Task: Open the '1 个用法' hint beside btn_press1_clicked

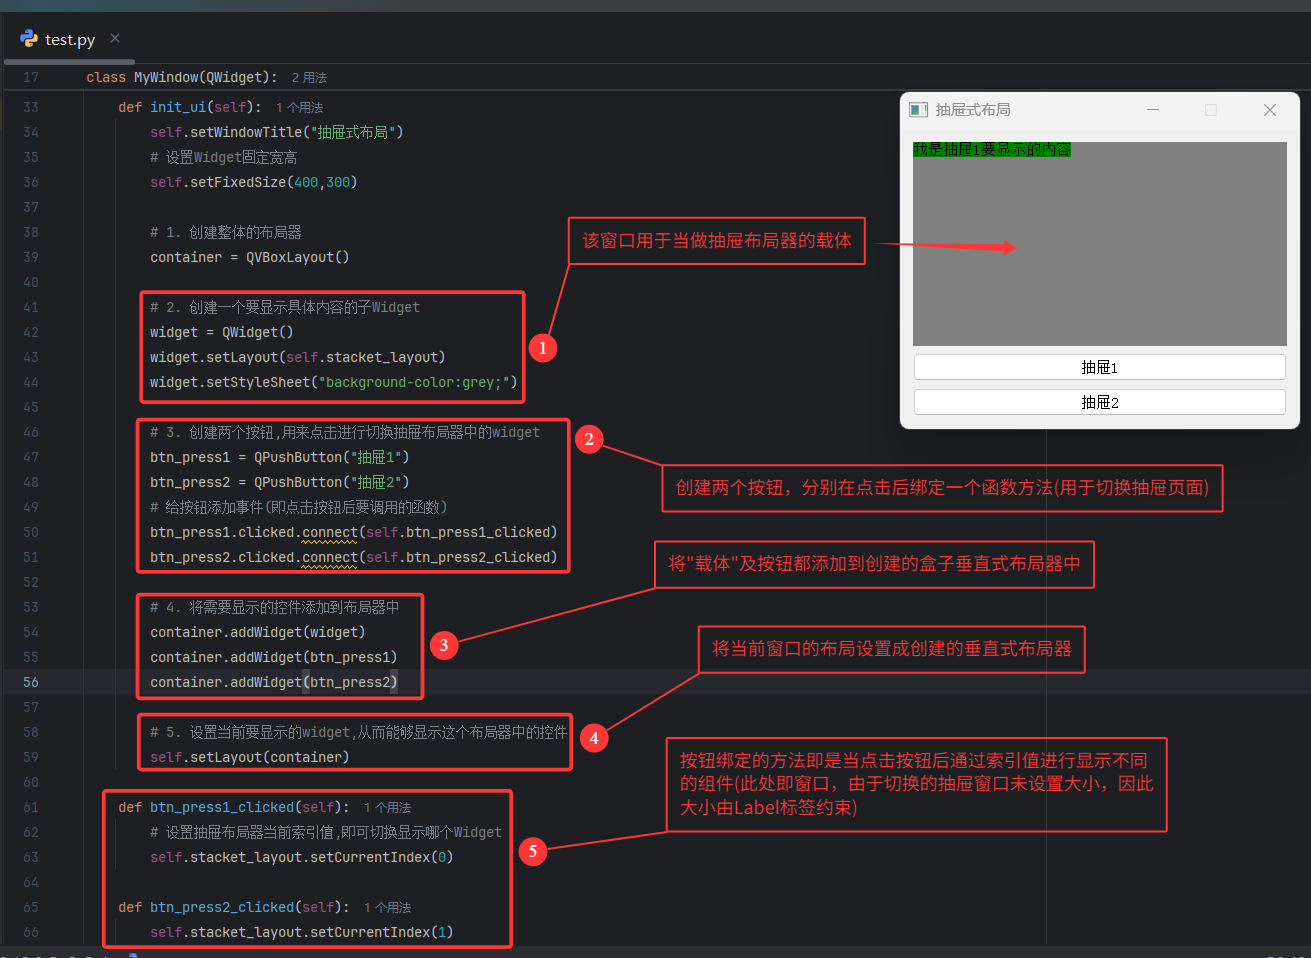Action: pyautogui.click(x=387, y=807)
